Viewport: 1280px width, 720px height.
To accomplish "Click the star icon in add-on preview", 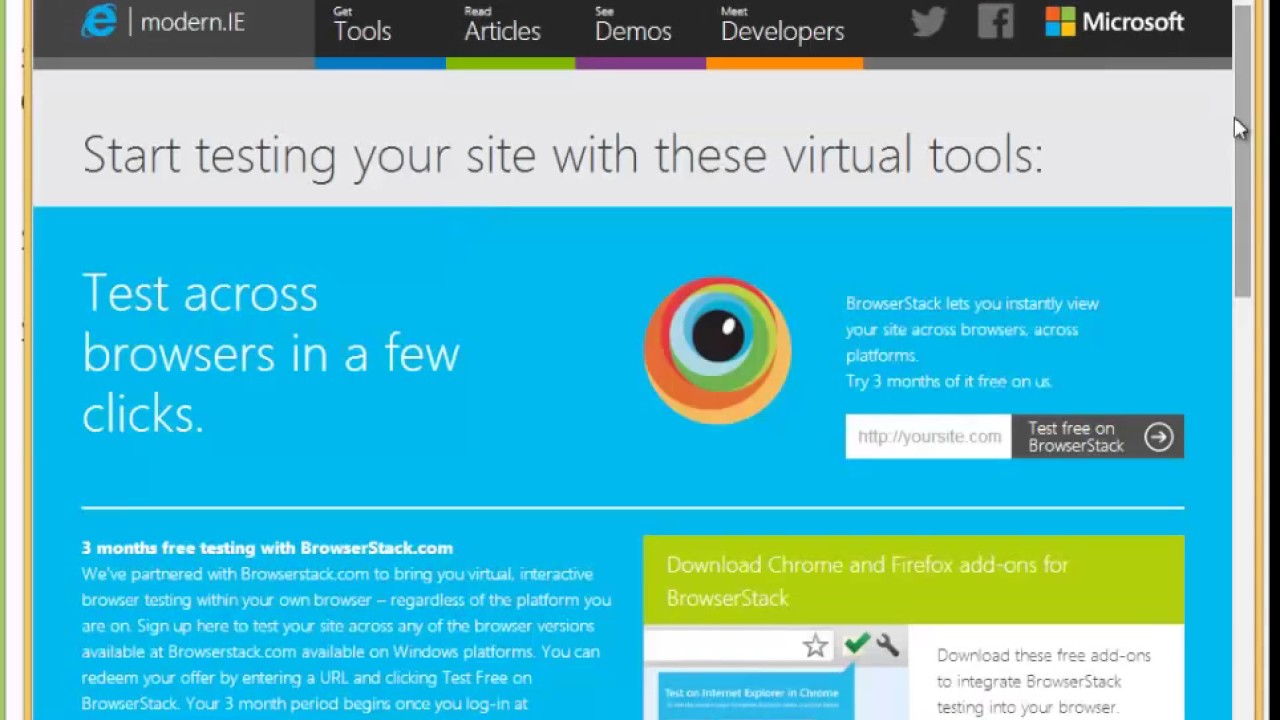I will [x=815, y=647].
